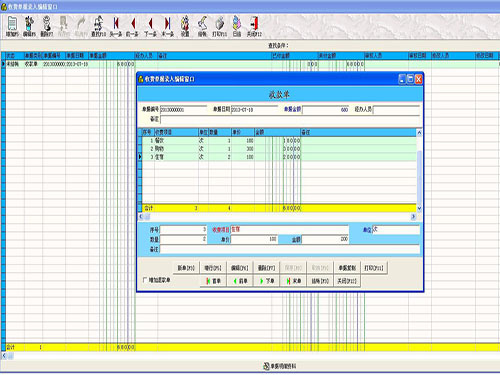The image size is (500, 375).
Task: Click the 删除 (Delete) toolbar icon
Action: point(47,26)
